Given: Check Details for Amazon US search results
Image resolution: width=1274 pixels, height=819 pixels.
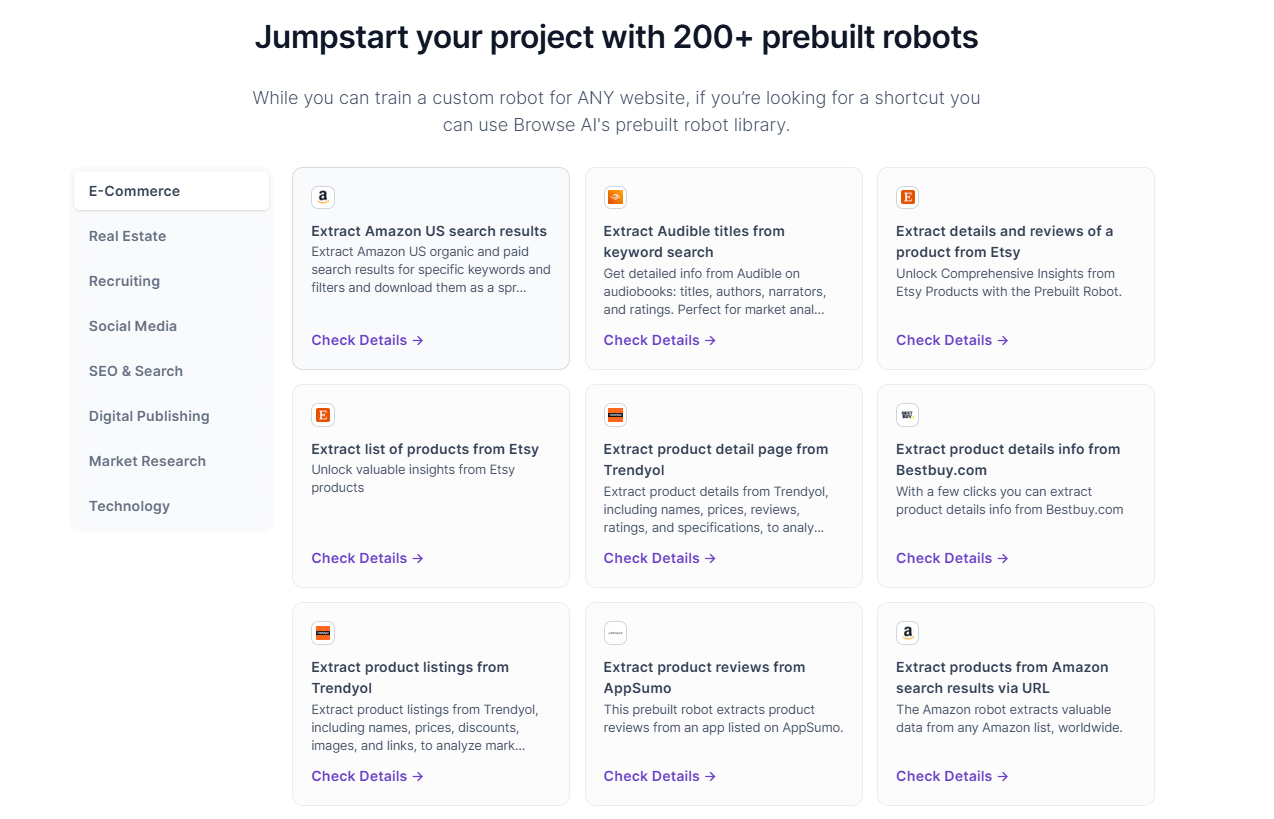Looking at the screenshot, I should 367,340.
